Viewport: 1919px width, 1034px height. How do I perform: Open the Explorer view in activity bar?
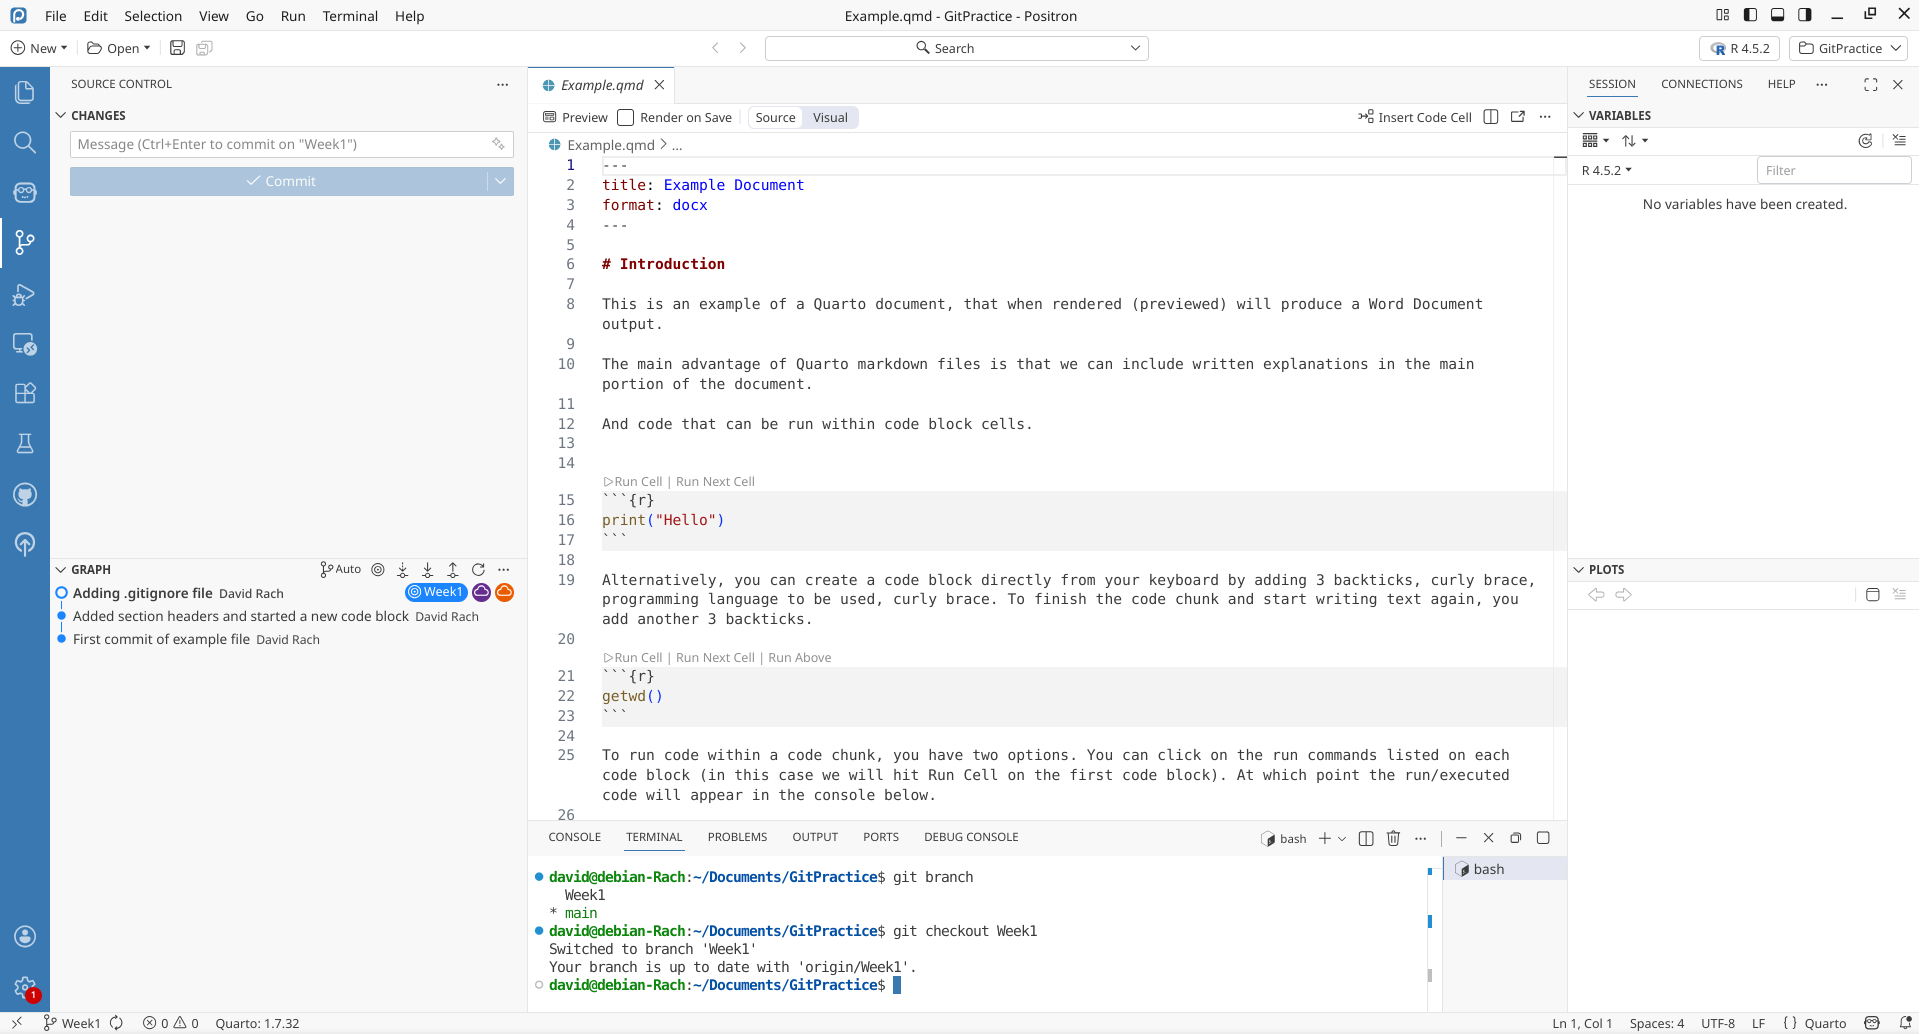point(25,93)
